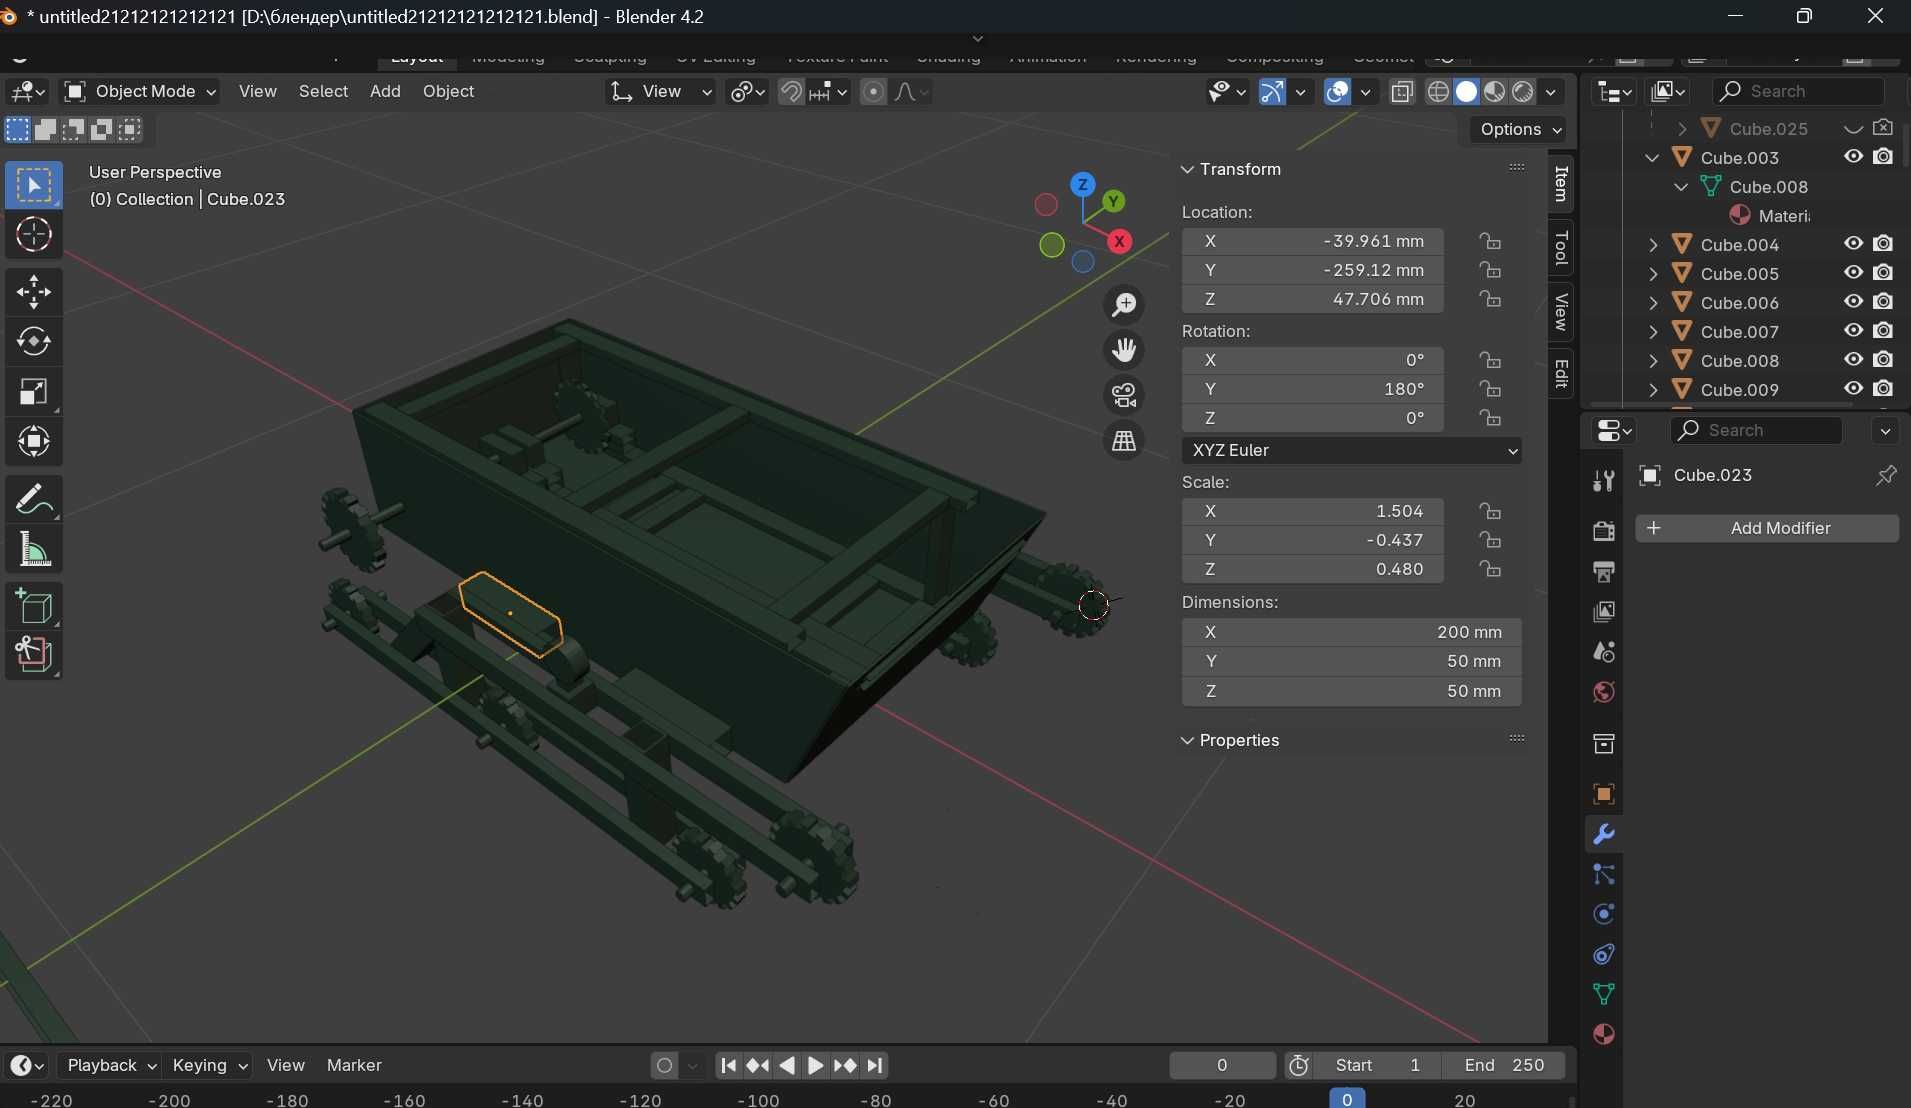Open Material properties tab
The image size is (1911, 1108).
[1604, 1034]
